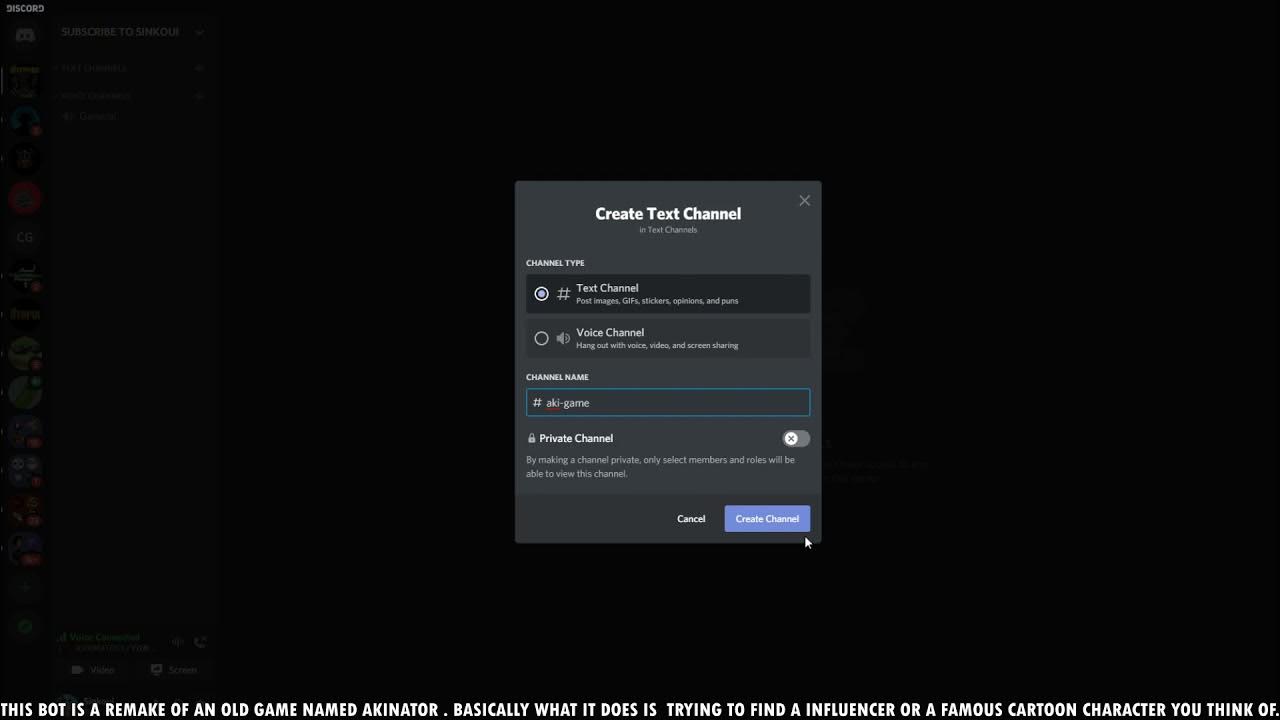Viewport: 1280px width, 720px height.
Task: Click the Cancel button
Action: point(691,518)
